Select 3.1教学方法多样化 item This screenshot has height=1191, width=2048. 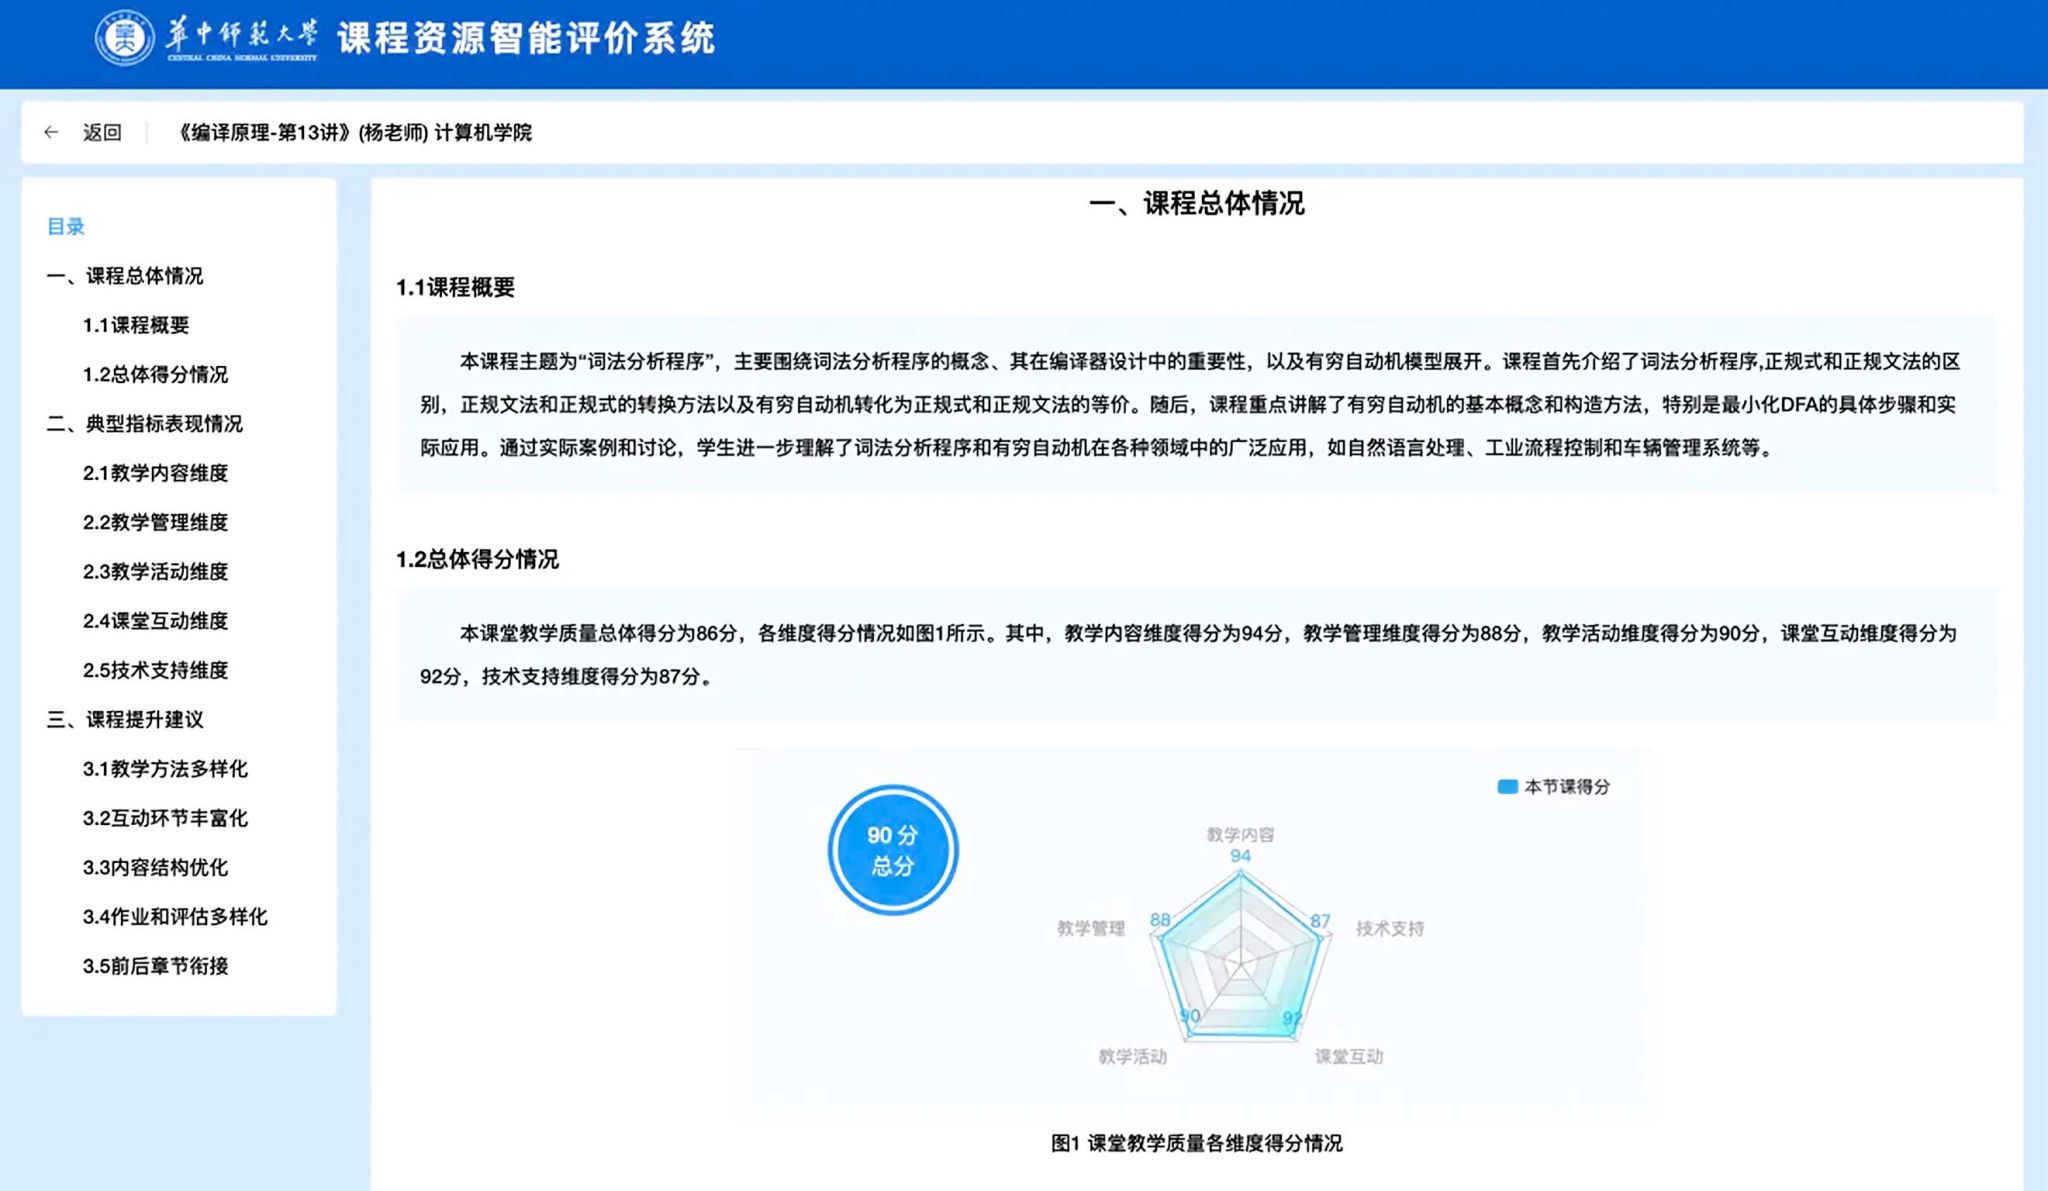165,768
